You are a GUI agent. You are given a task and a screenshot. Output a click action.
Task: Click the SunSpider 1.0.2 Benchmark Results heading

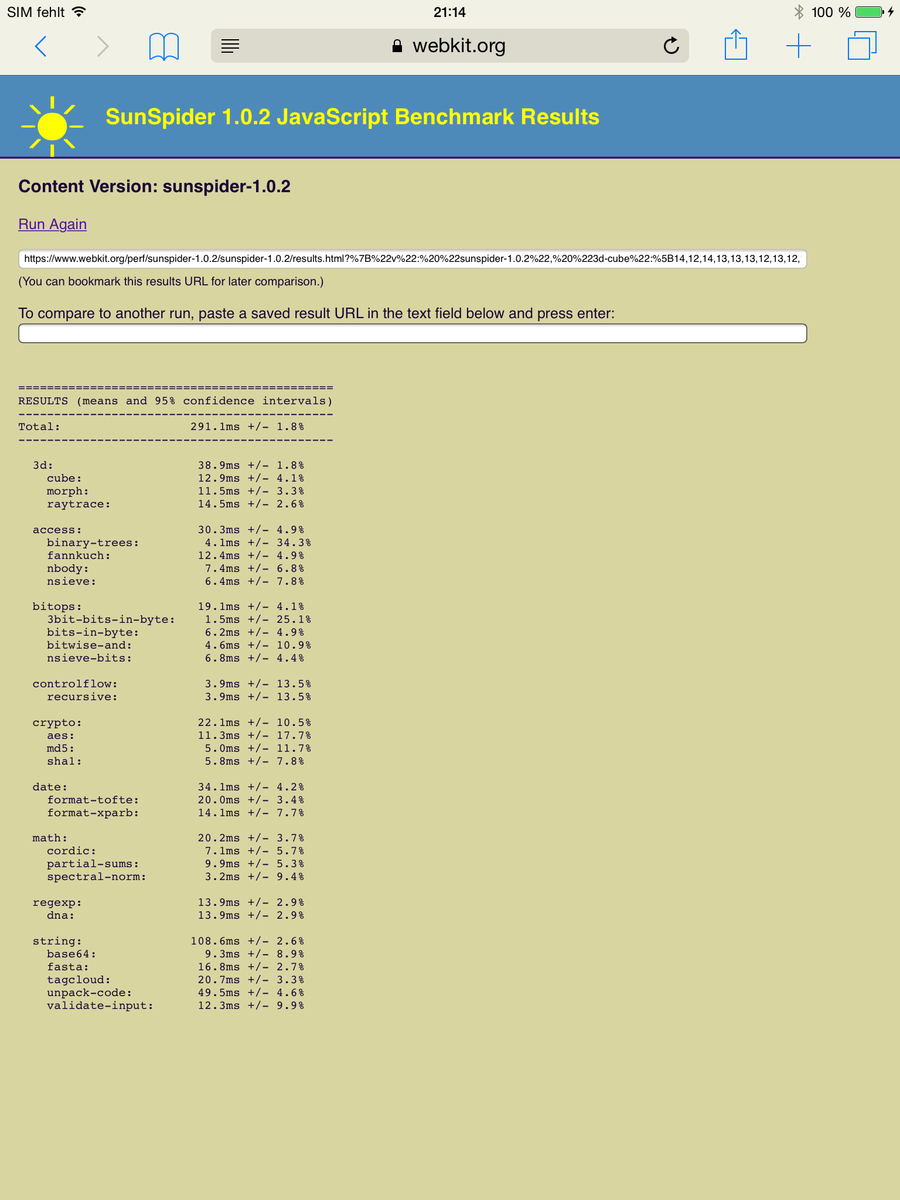point(352,117)
